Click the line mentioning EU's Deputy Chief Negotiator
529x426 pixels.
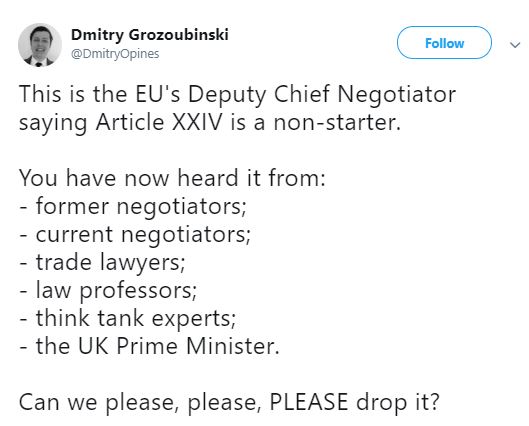(238, 95)
